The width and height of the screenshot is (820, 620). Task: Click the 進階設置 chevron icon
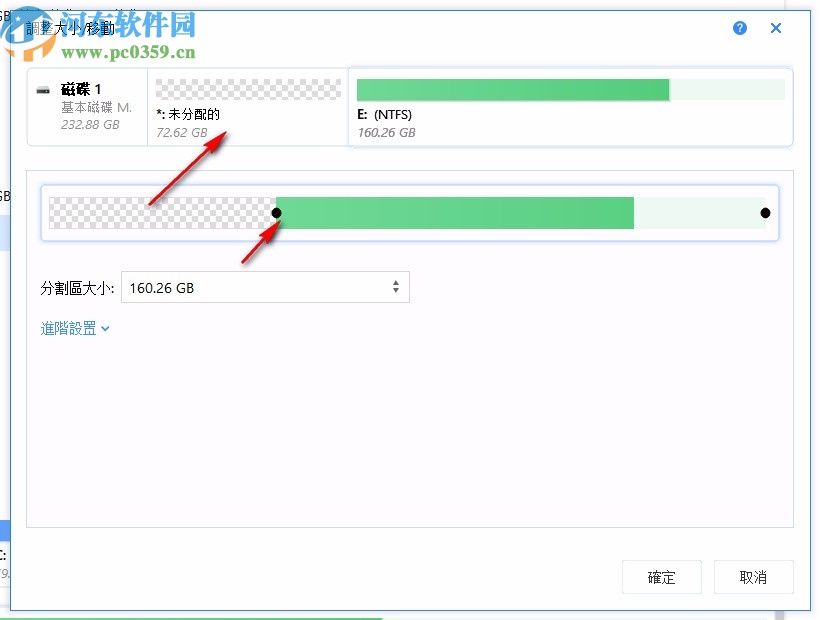pos(105,328)
